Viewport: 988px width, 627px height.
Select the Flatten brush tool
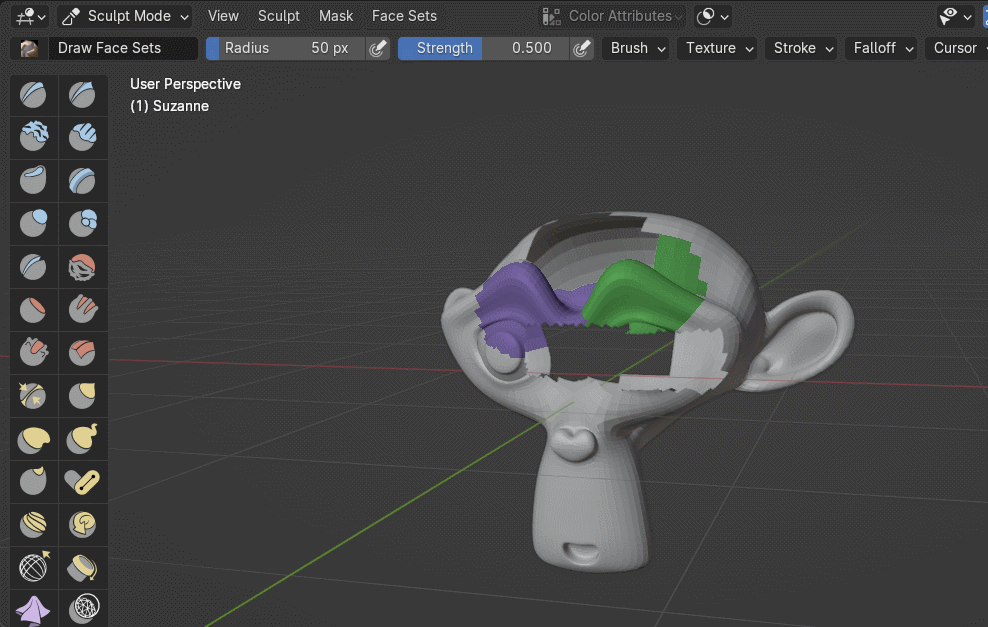[x=33, y=309]
